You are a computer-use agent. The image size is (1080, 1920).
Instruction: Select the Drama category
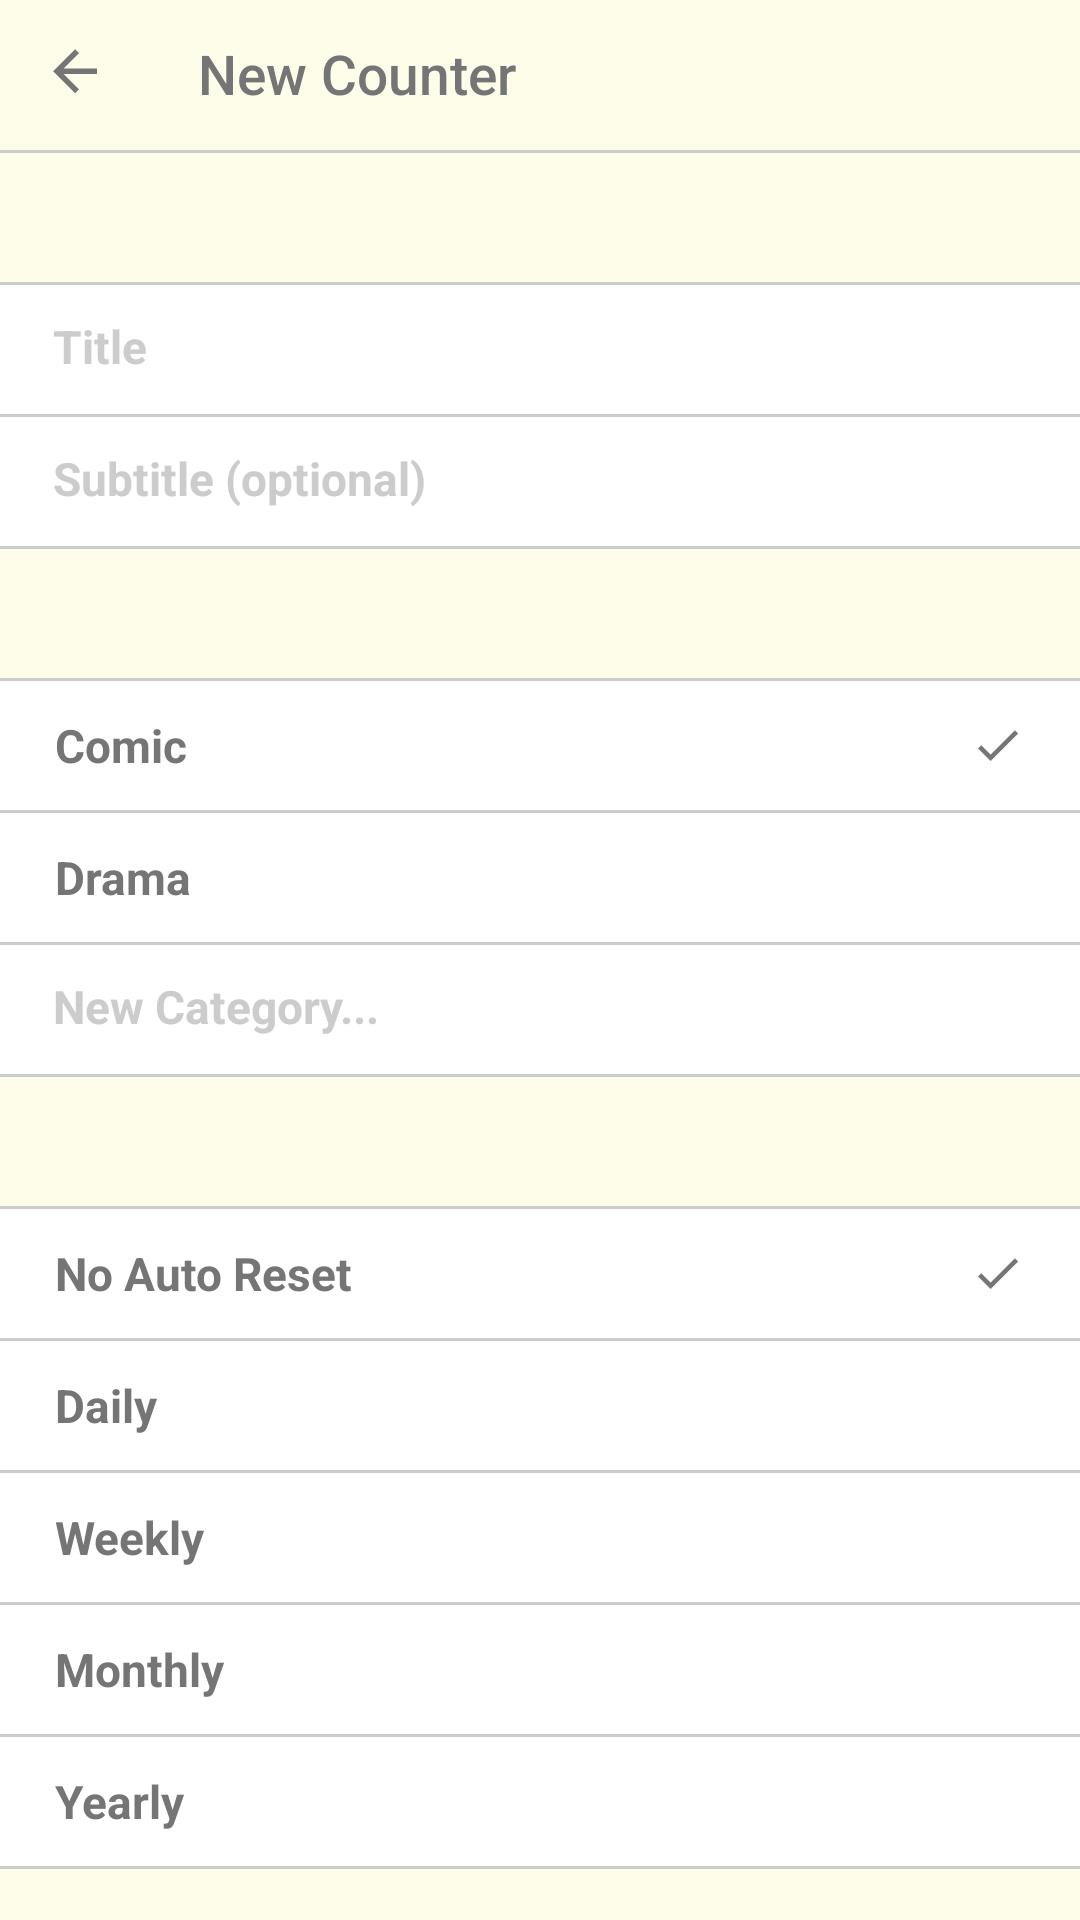pos(540,878)
